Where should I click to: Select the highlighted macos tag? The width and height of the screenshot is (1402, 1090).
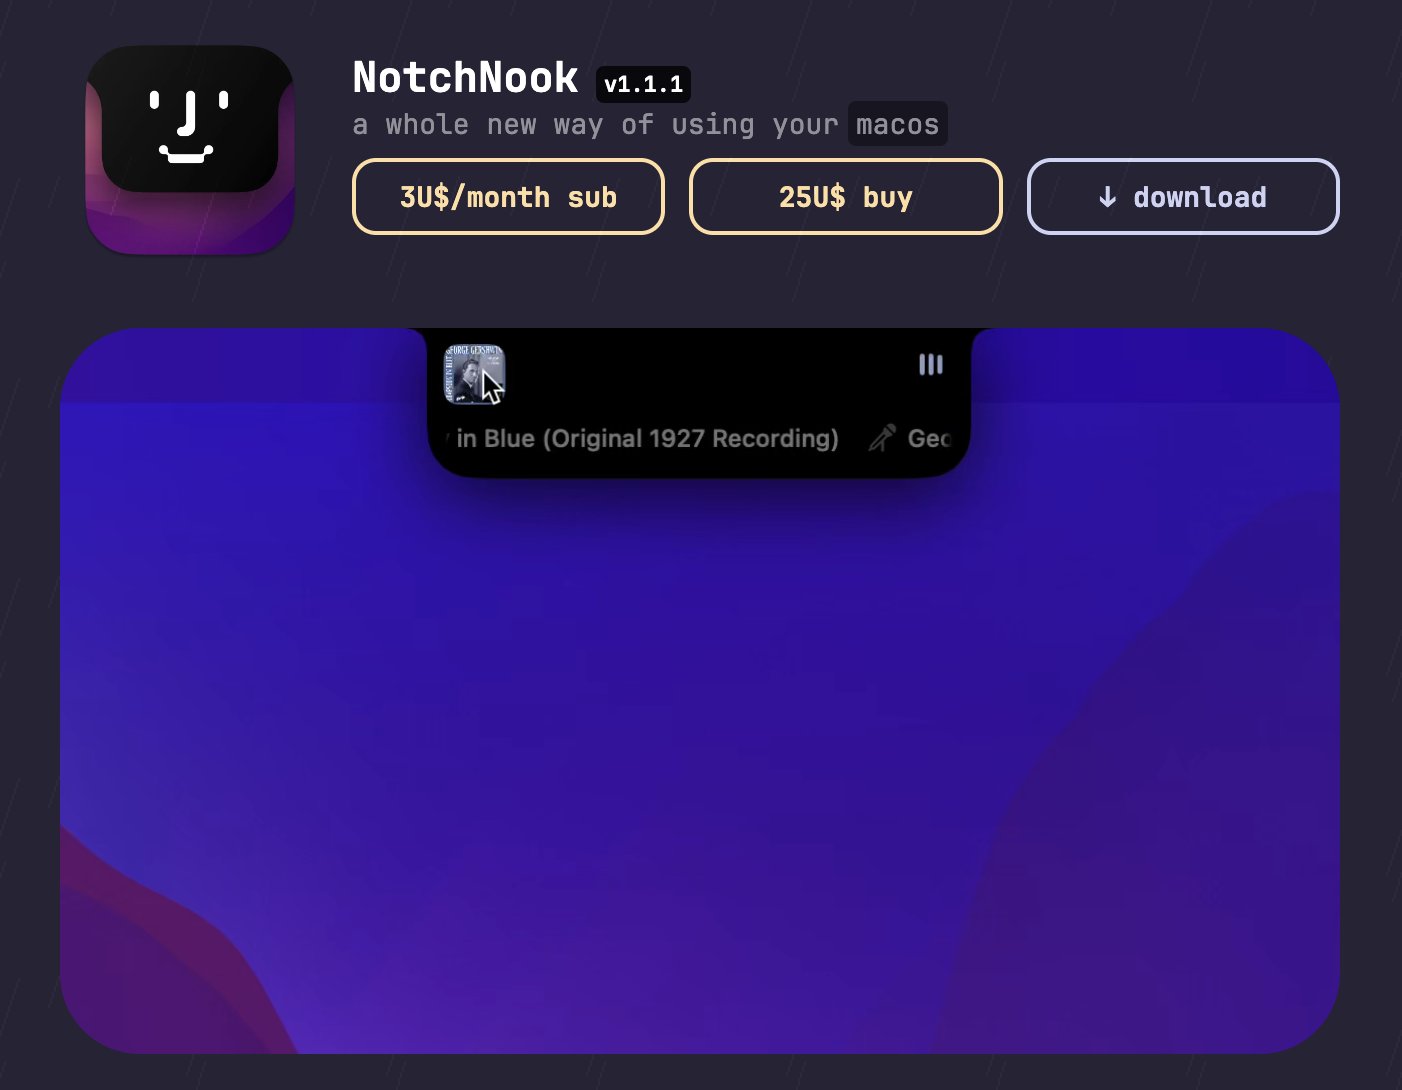(x=897, y=124)
